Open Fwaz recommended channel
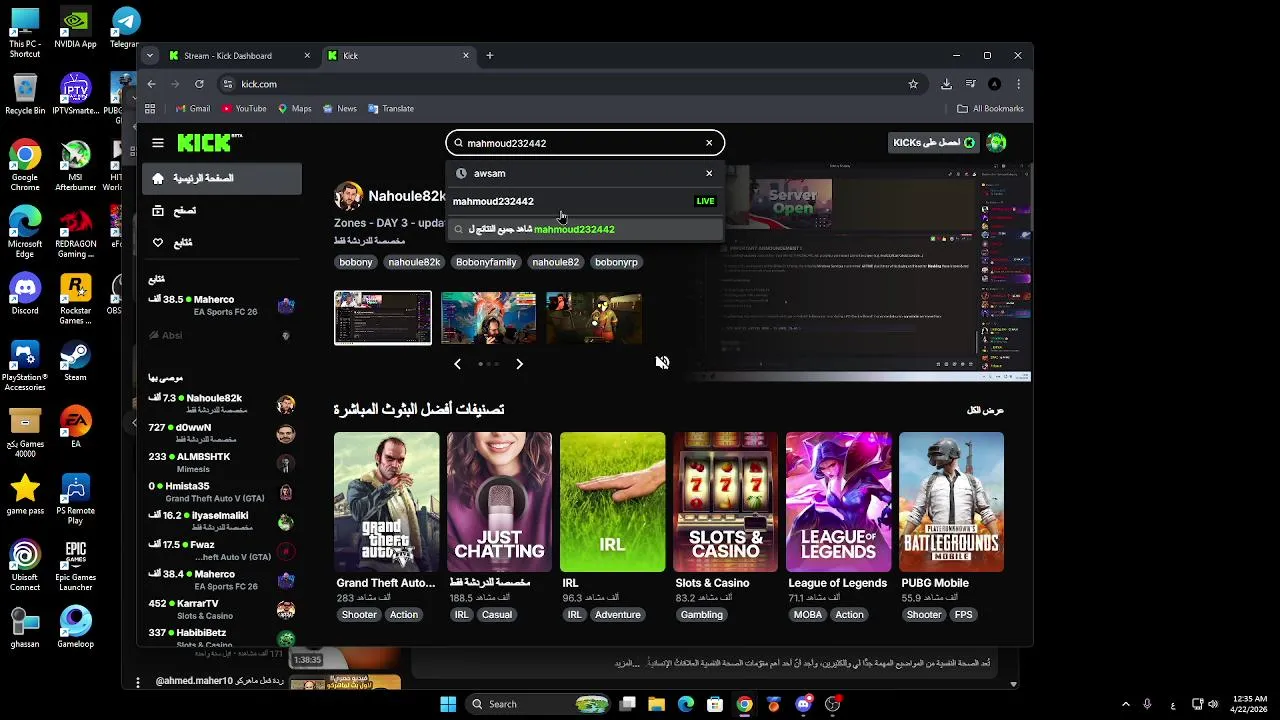The height and width of the screenshot is (720, 1280). click(x=222, y=550)
